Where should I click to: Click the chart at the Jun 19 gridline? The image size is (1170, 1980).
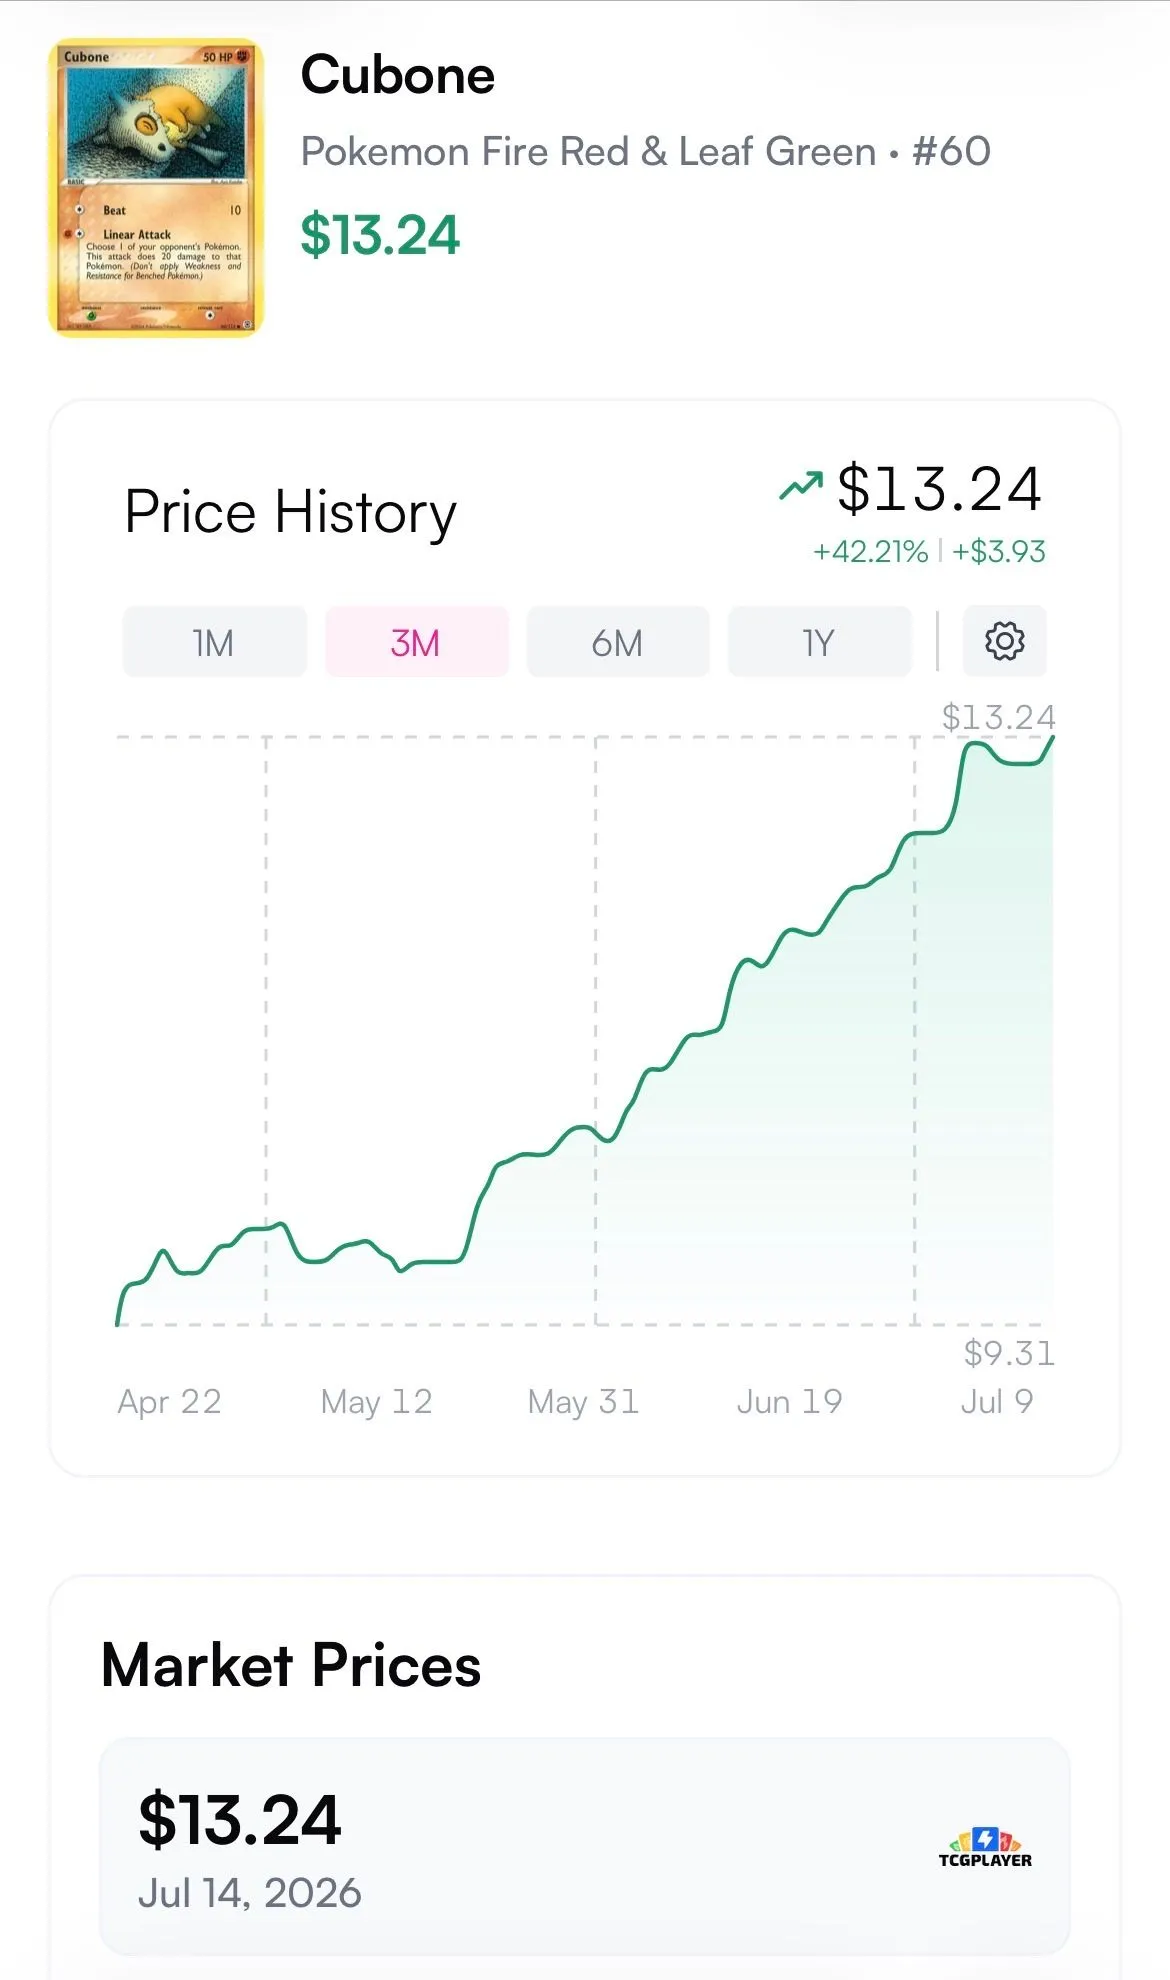[x=914, y=1030]
